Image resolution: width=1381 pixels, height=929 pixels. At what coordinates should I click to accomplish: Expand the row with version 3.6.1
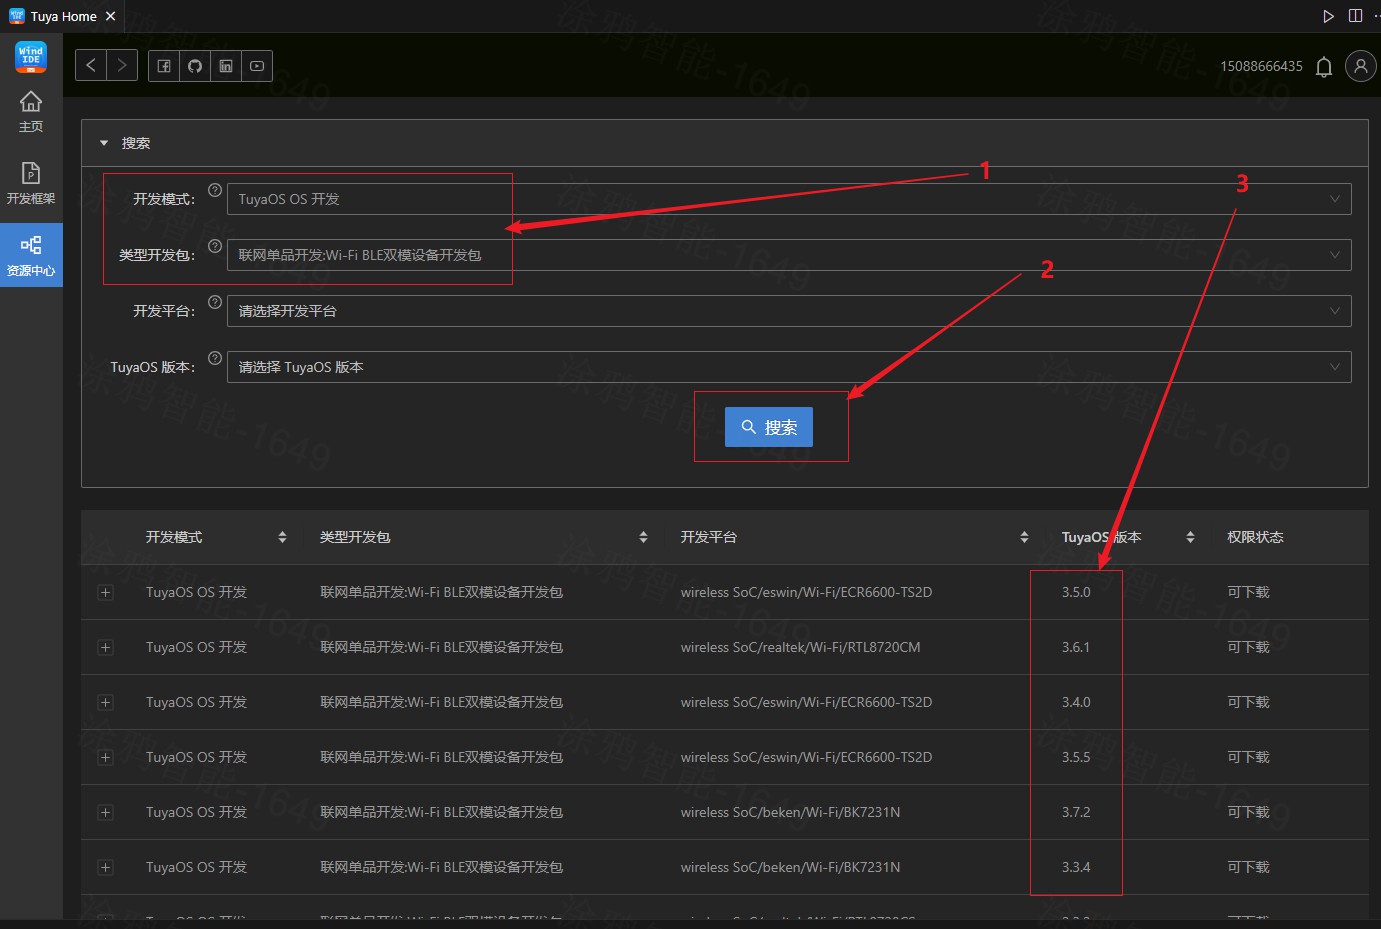coord(105,647)
